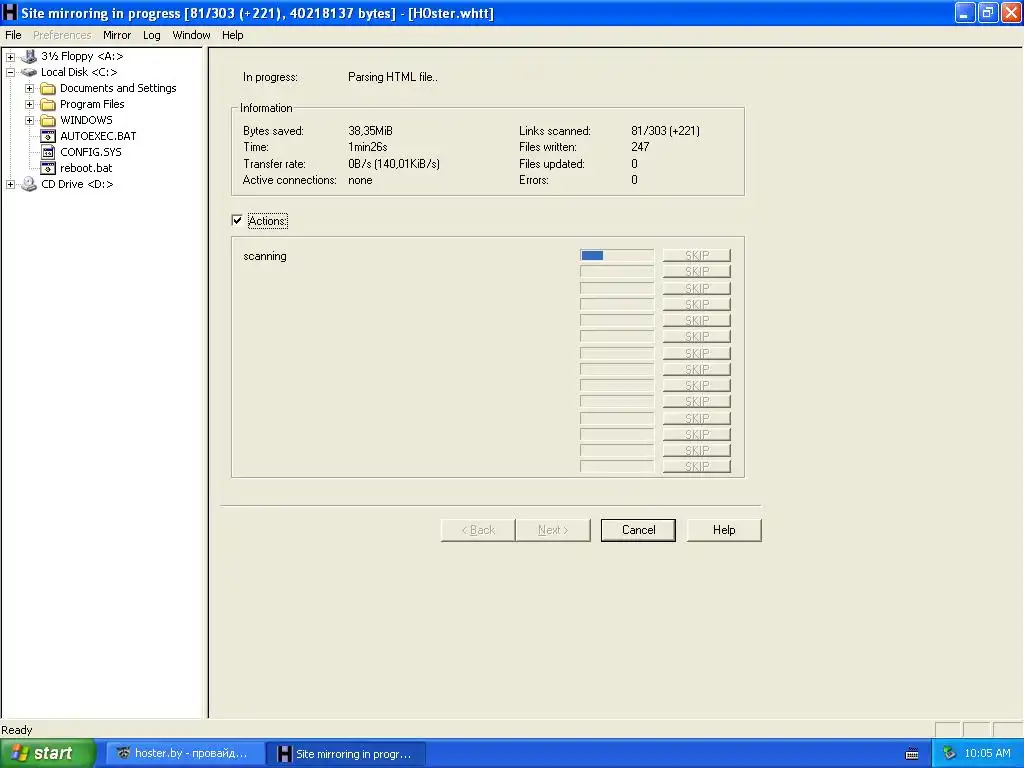
Task: Open the Log menu
Action: [x=152, y=35]
